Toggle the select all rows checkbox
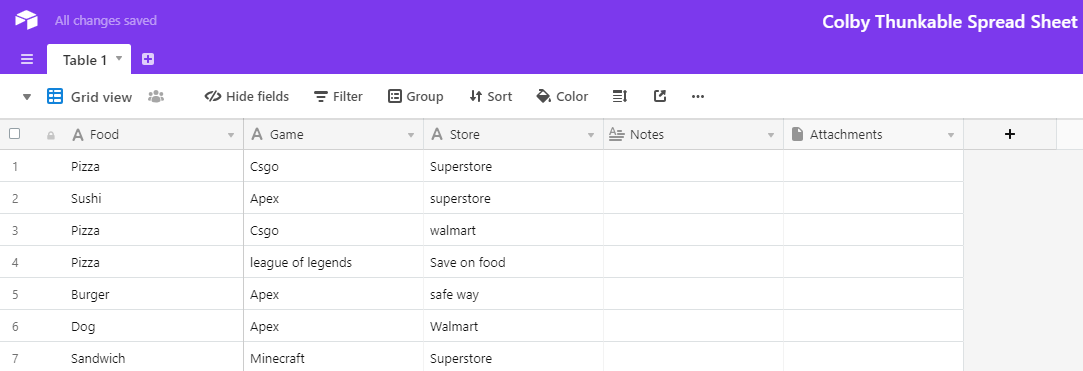 tap(15, 134)
